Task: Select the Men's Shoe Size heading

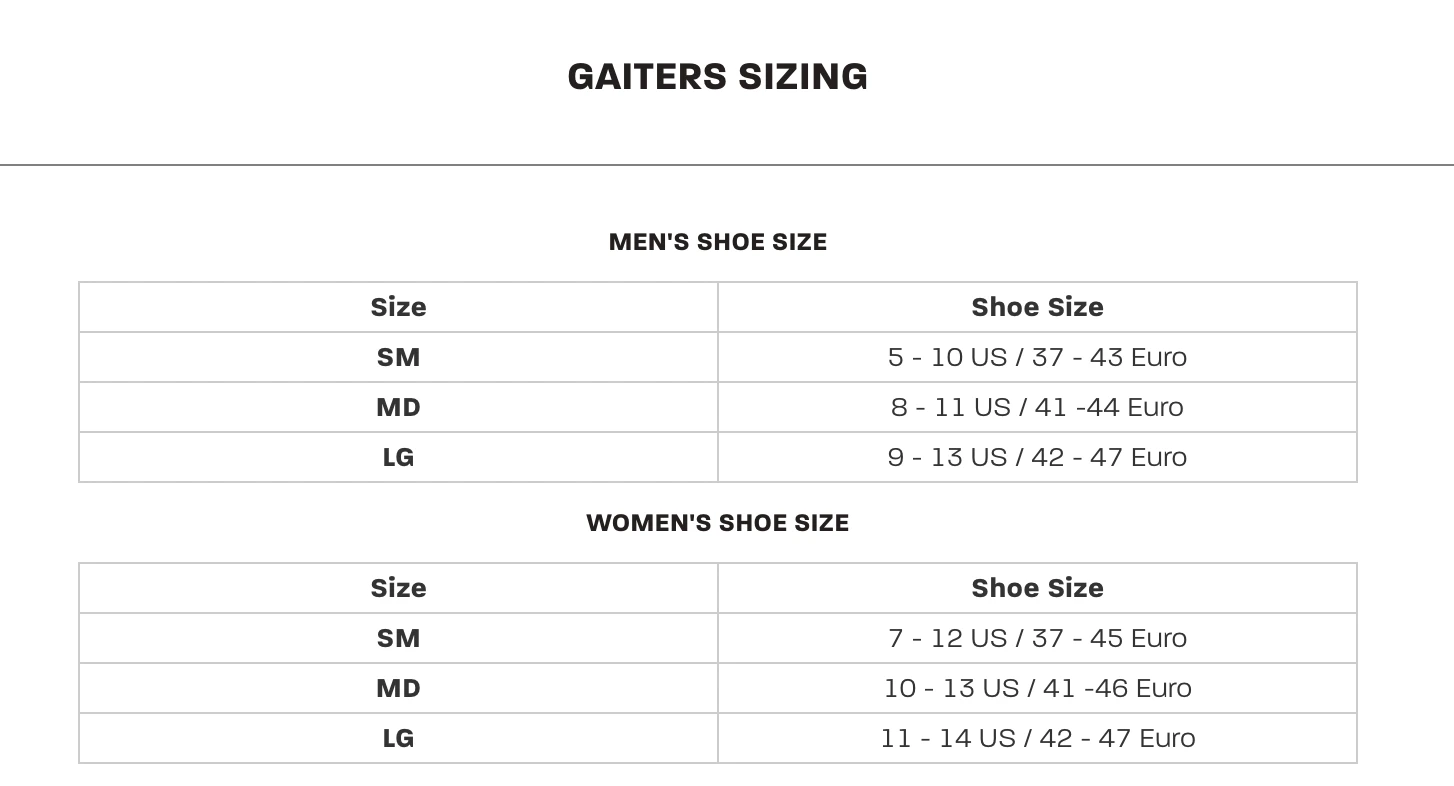Action: pyautogui.click(x=717, y=242)
